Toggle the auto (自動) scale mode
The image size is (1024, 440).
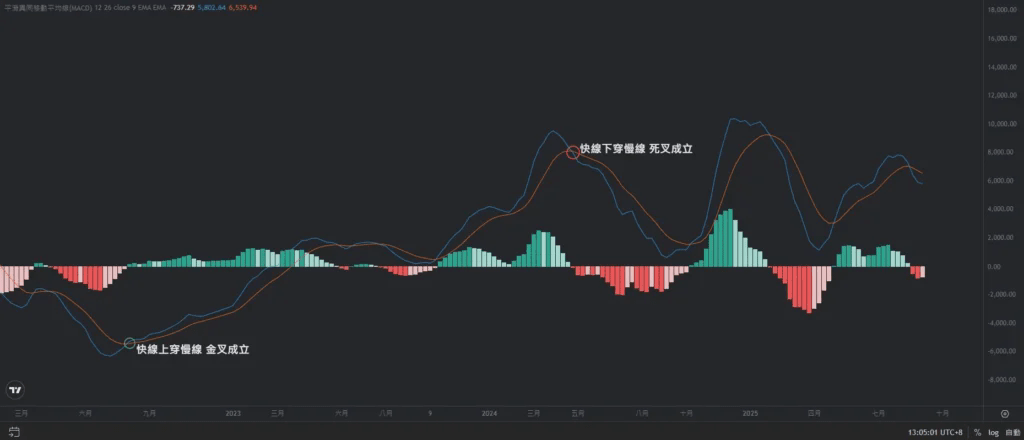click(1012, 432)
